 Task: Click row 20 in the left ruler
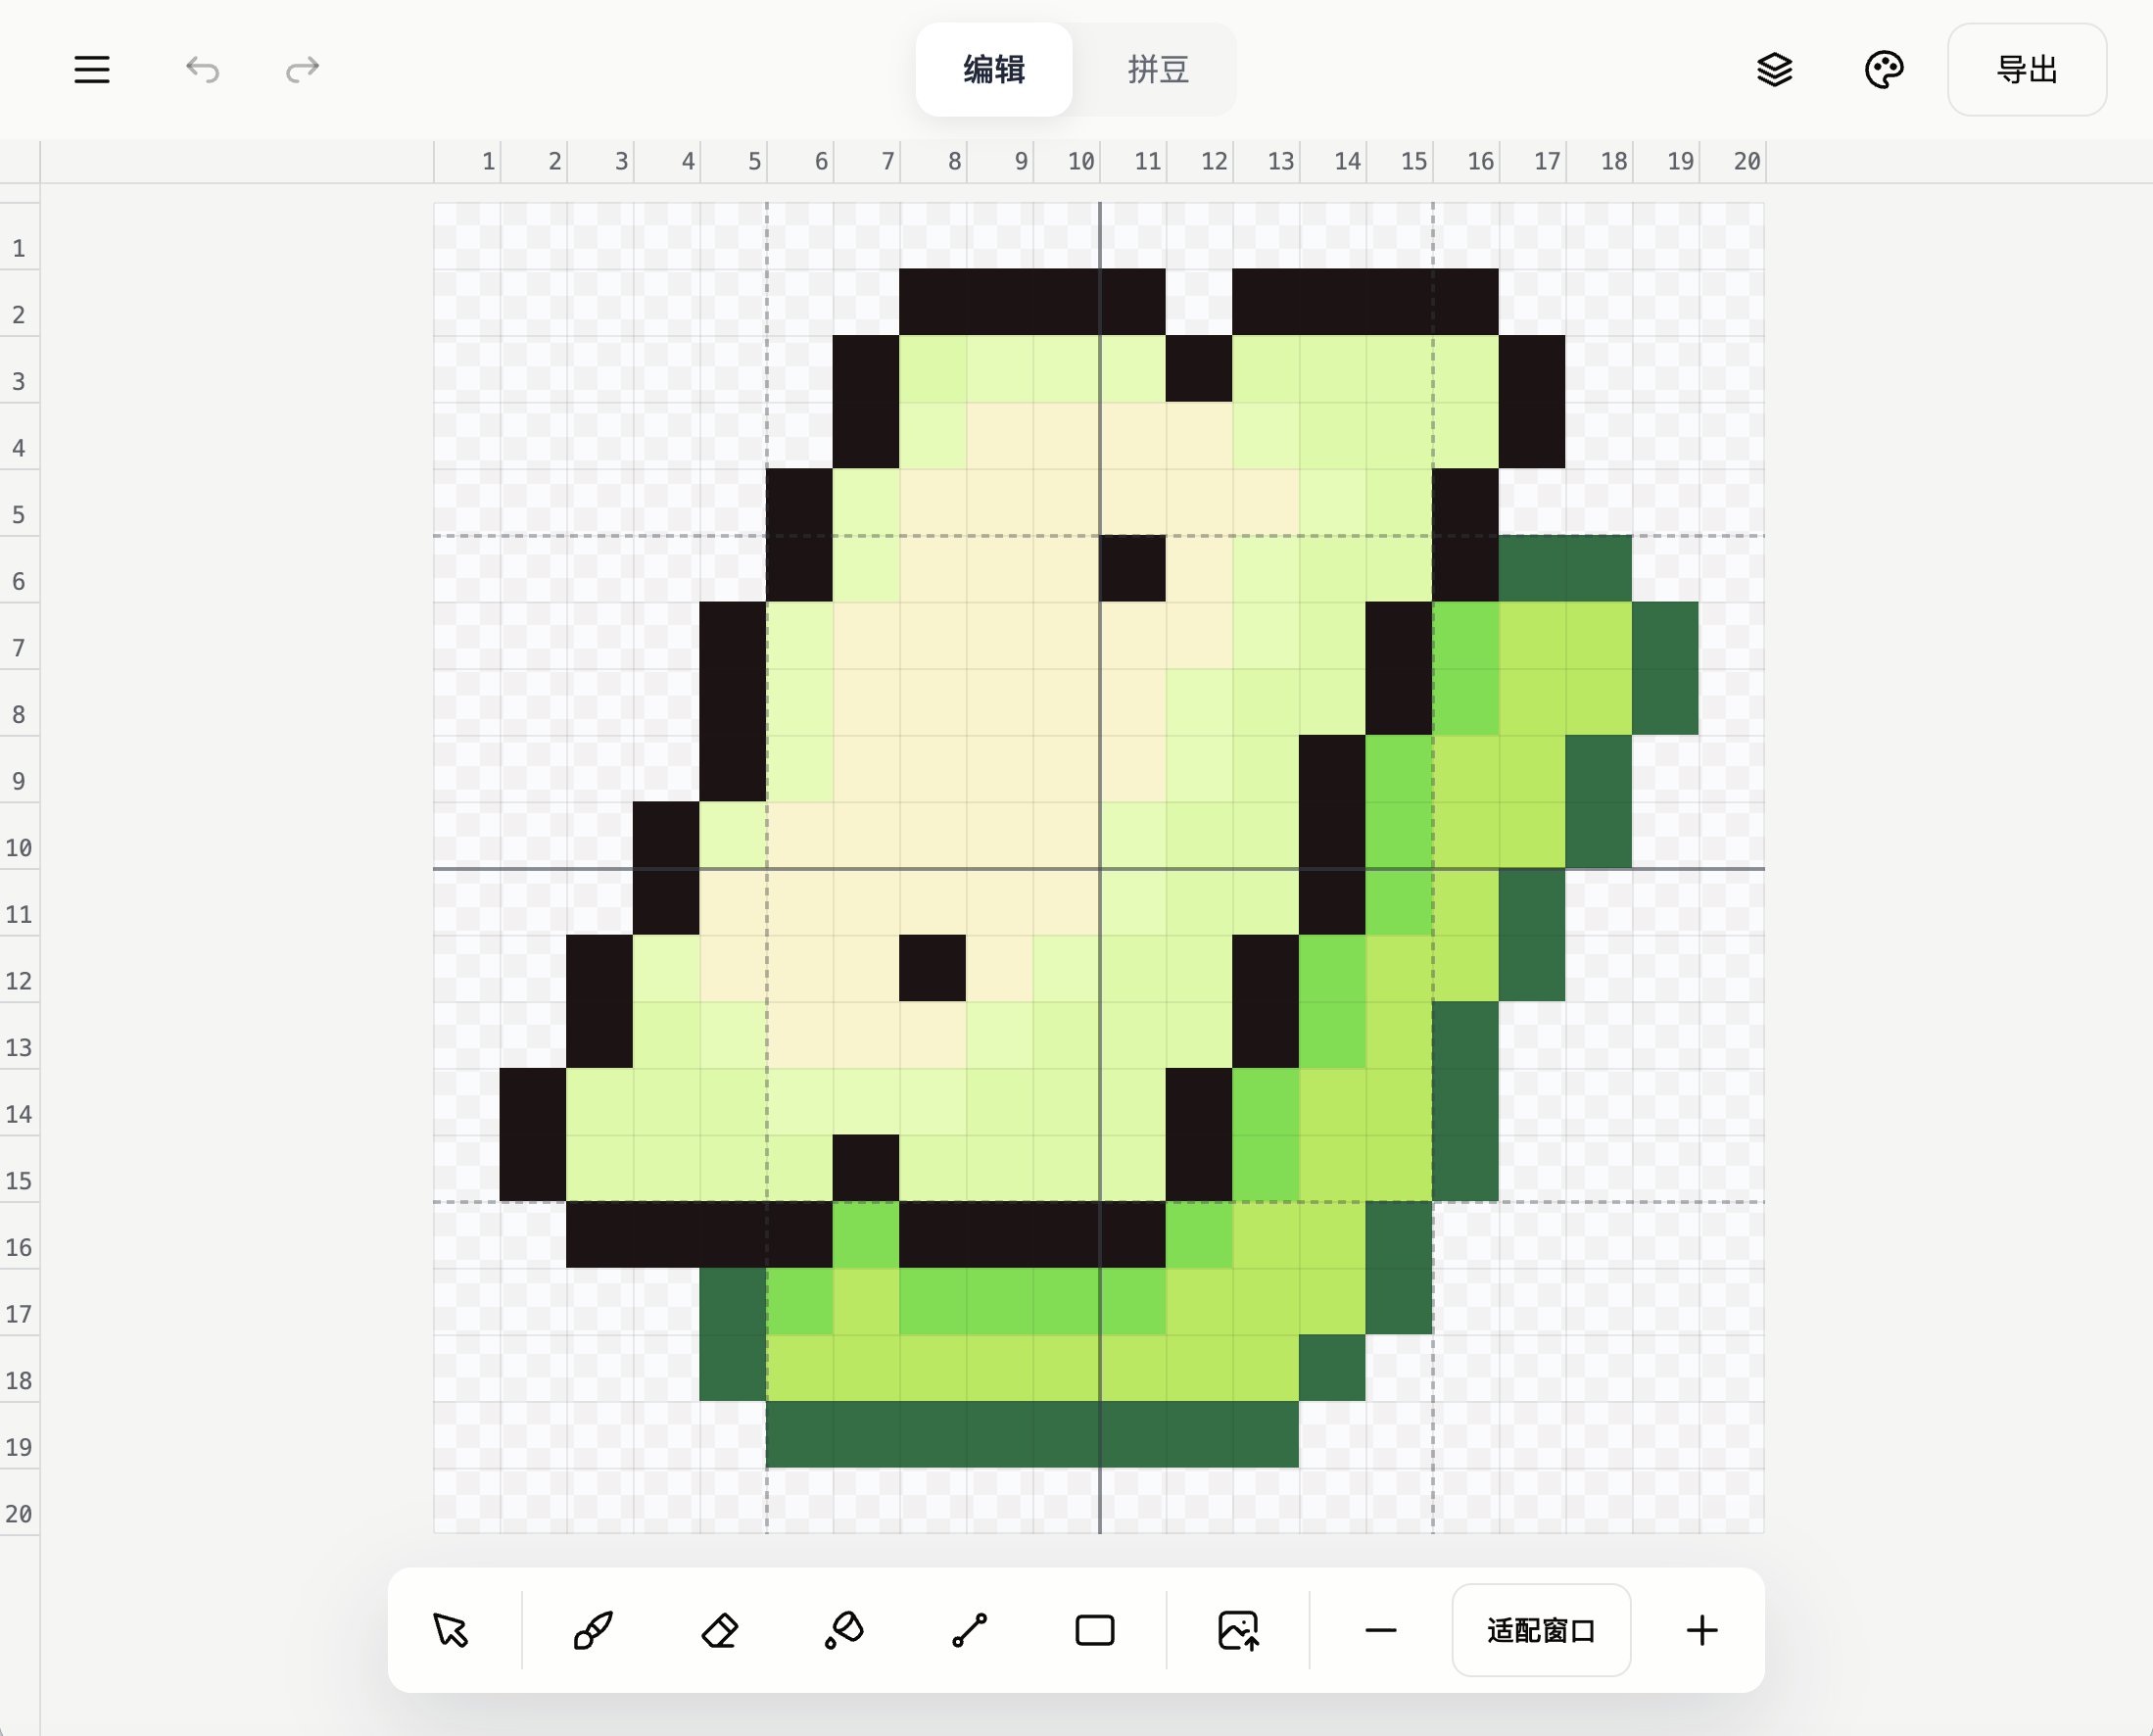click(x=20, y=1502)
